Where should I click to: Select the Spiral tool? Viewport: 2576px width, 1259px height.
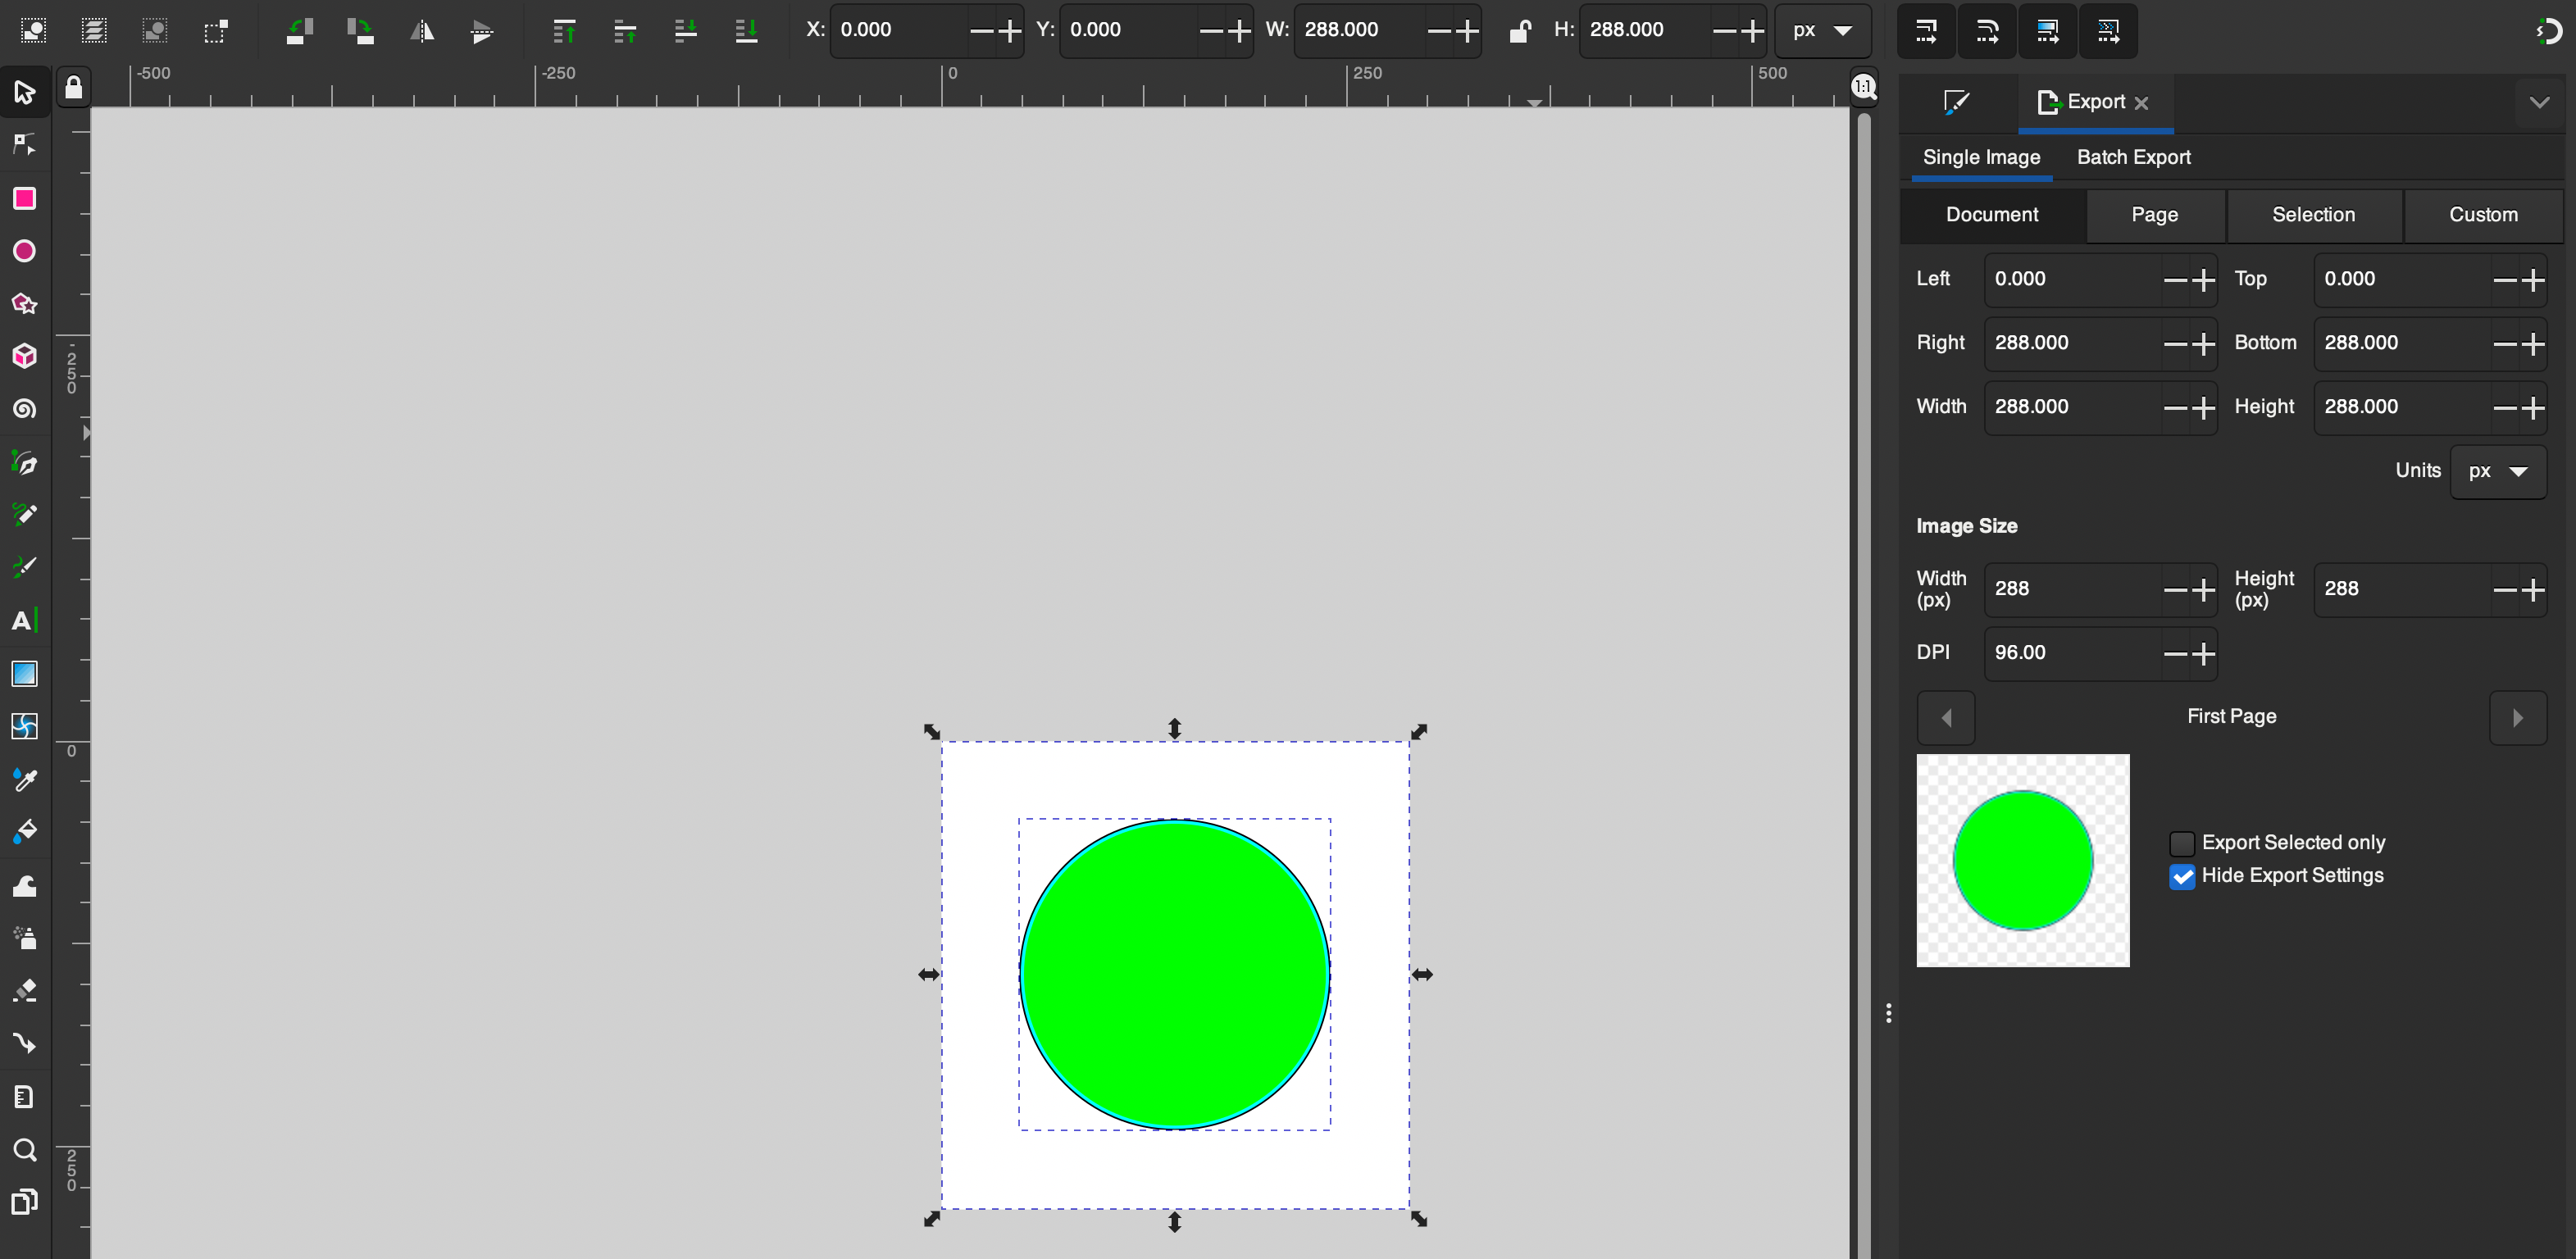[24, 409]
